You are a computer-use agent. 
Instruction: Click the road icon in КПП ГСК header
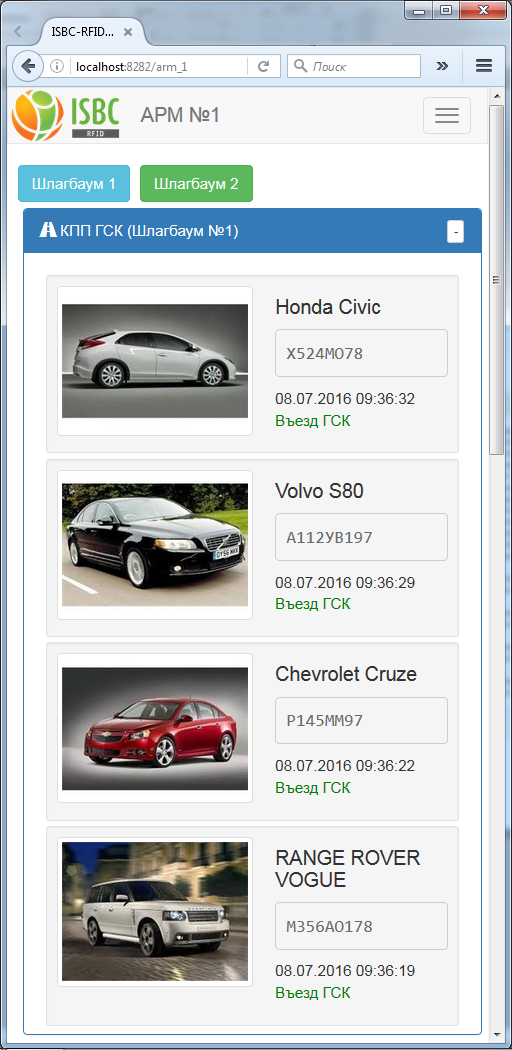tap(48, 230)
